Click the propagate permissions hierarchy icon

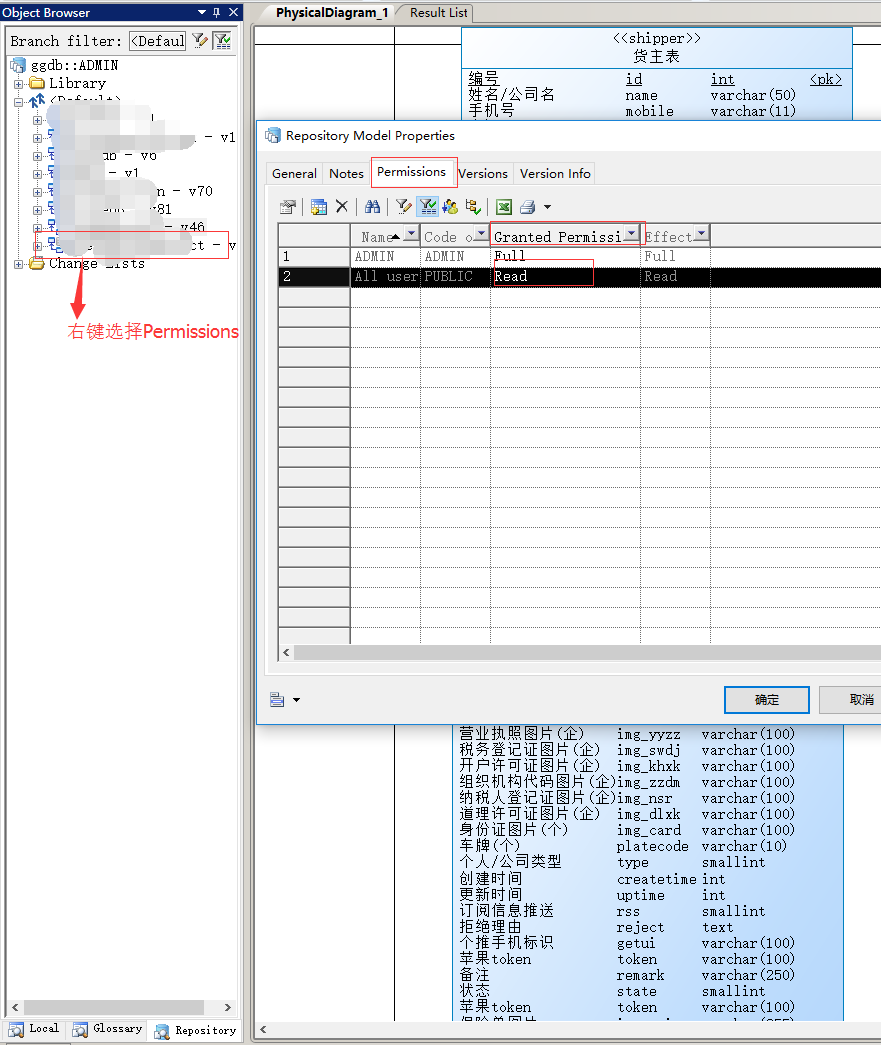(472, 207)
